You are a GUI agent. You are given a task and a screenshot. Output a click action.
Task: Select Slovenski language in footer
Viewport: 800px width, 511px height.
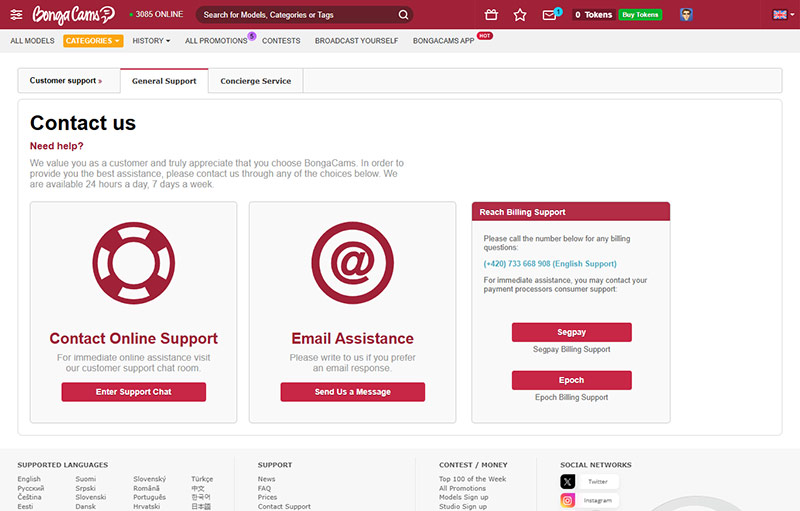(x=91, y=497)
